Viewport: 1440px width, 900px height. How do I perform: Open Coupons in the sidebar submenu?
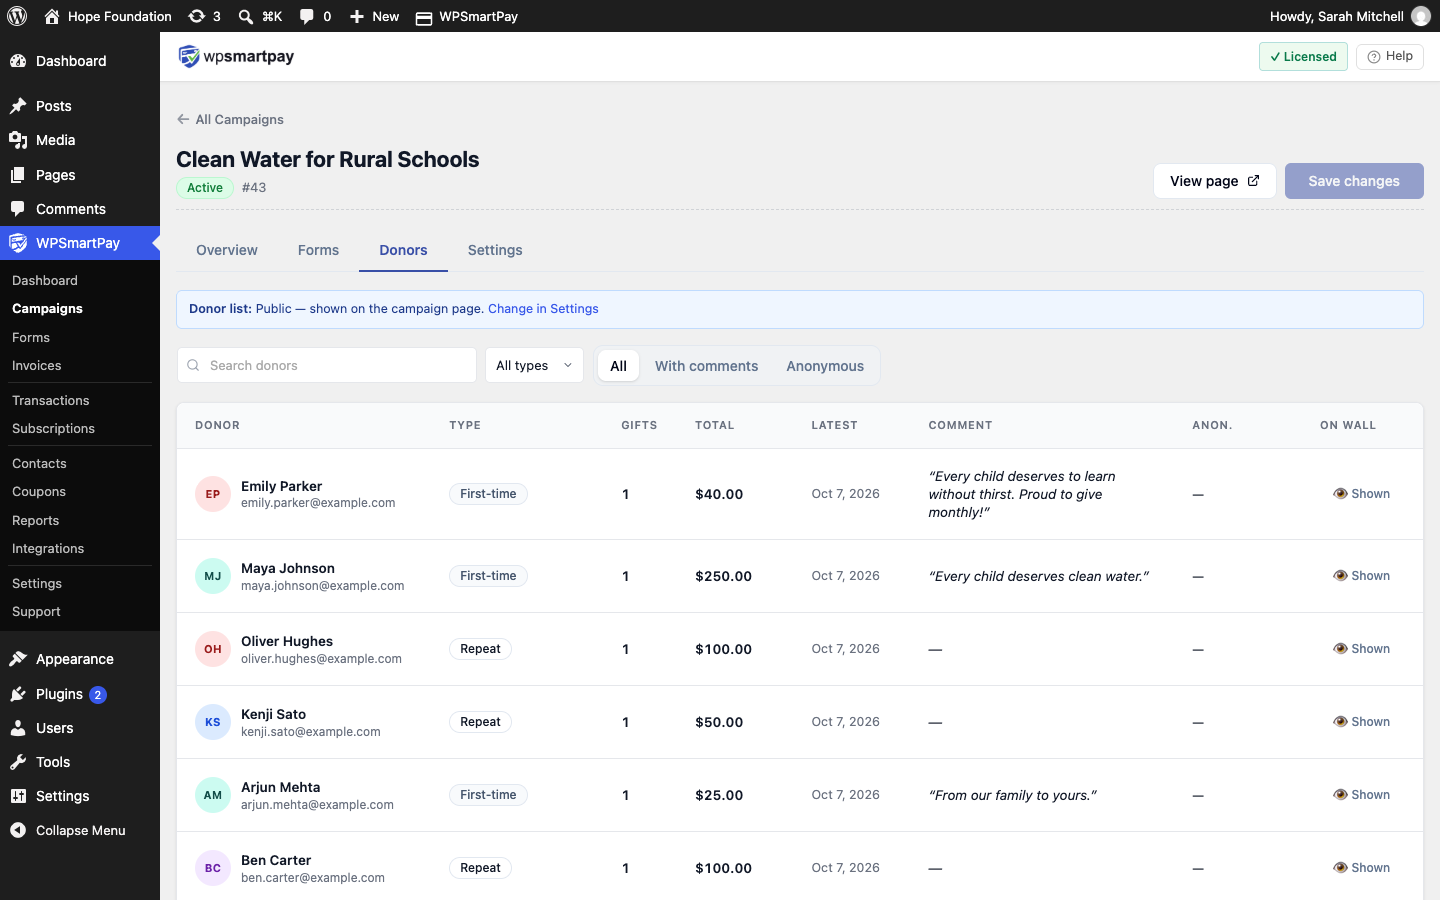(x=39, y=491)
